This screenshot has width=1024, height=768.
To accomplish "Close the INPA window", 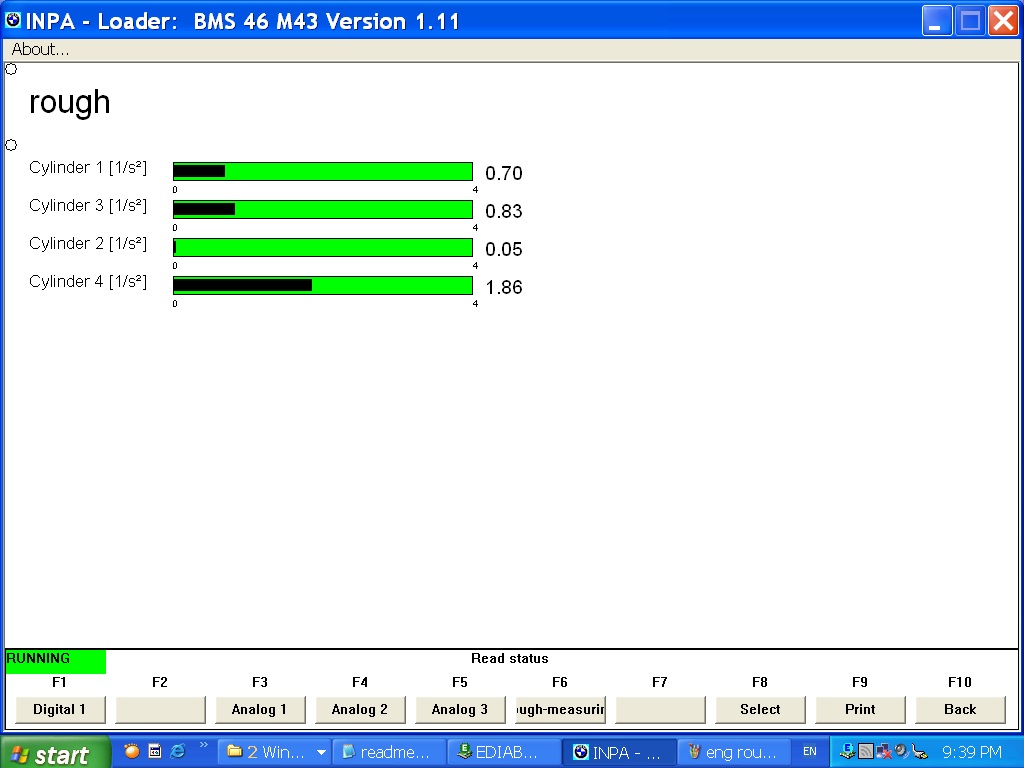I will (x=1004, y=21).
